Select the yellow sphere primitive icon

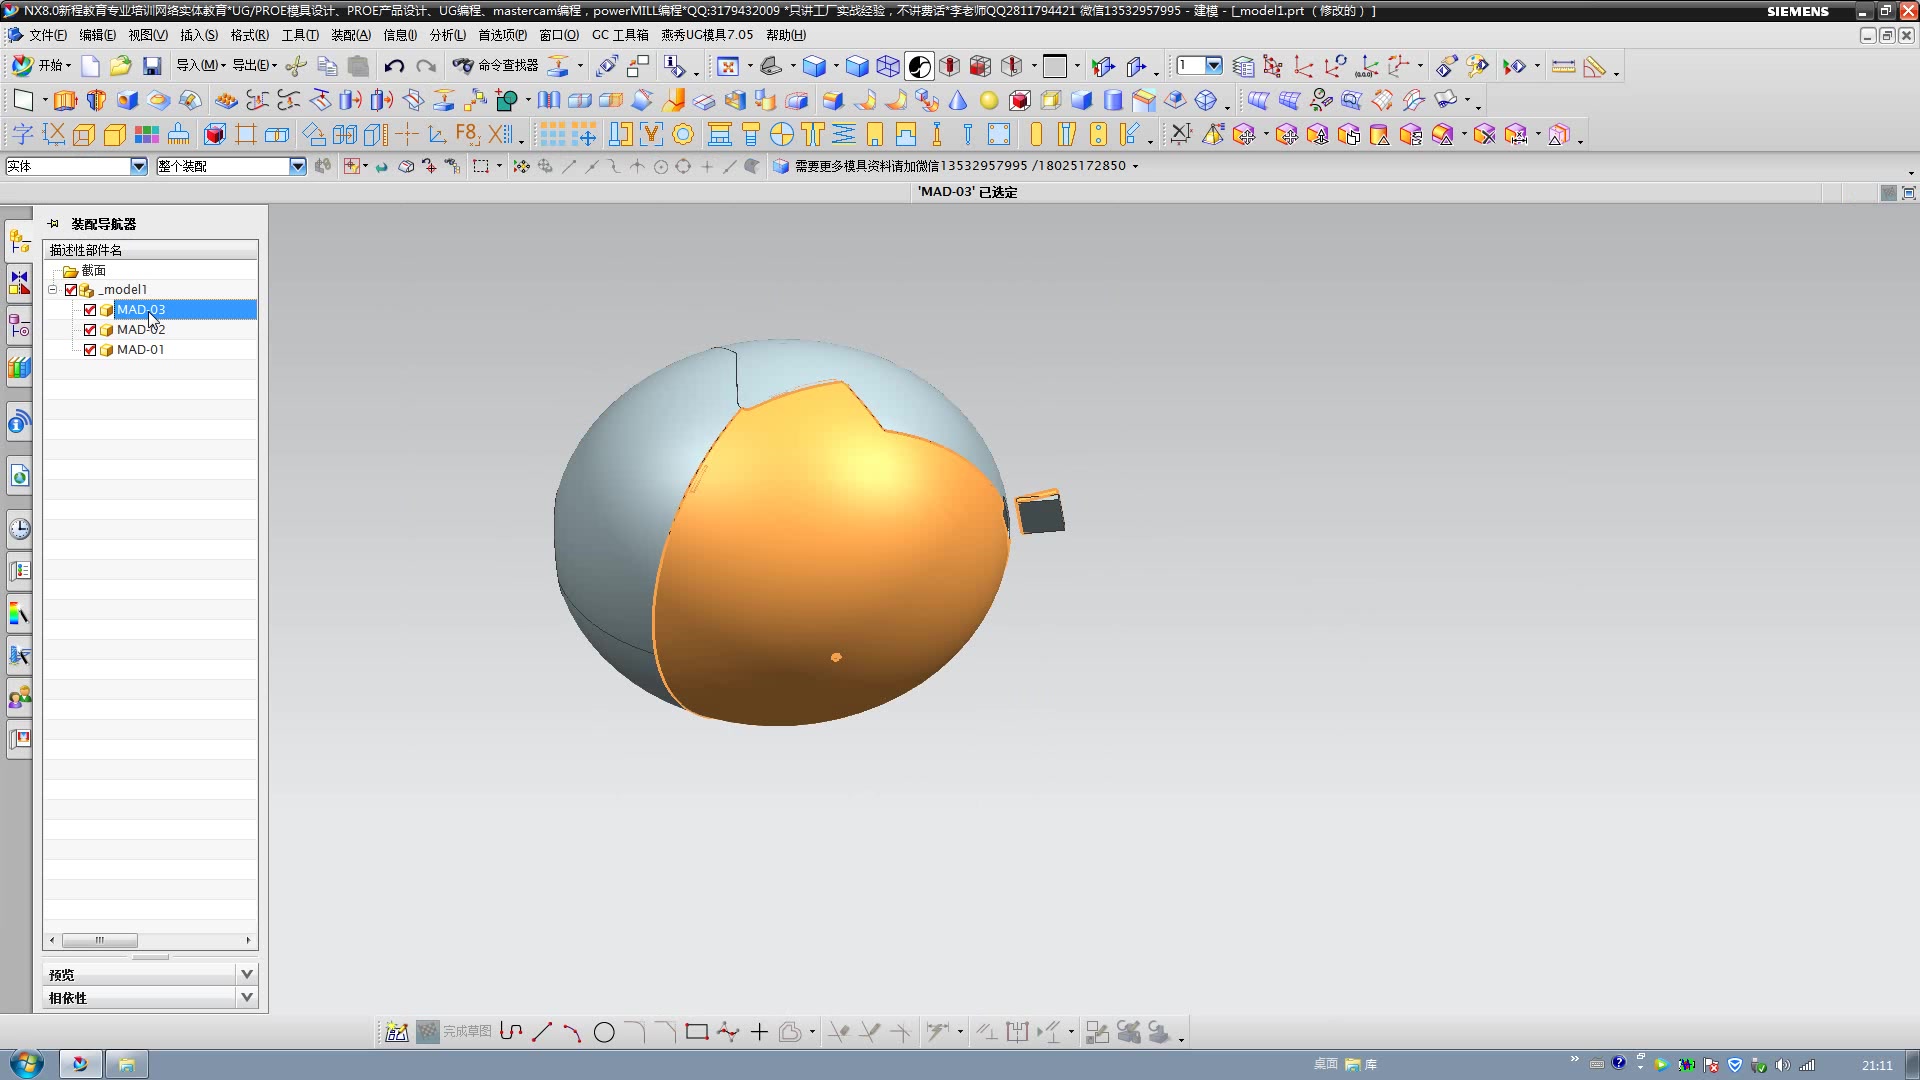989,101
